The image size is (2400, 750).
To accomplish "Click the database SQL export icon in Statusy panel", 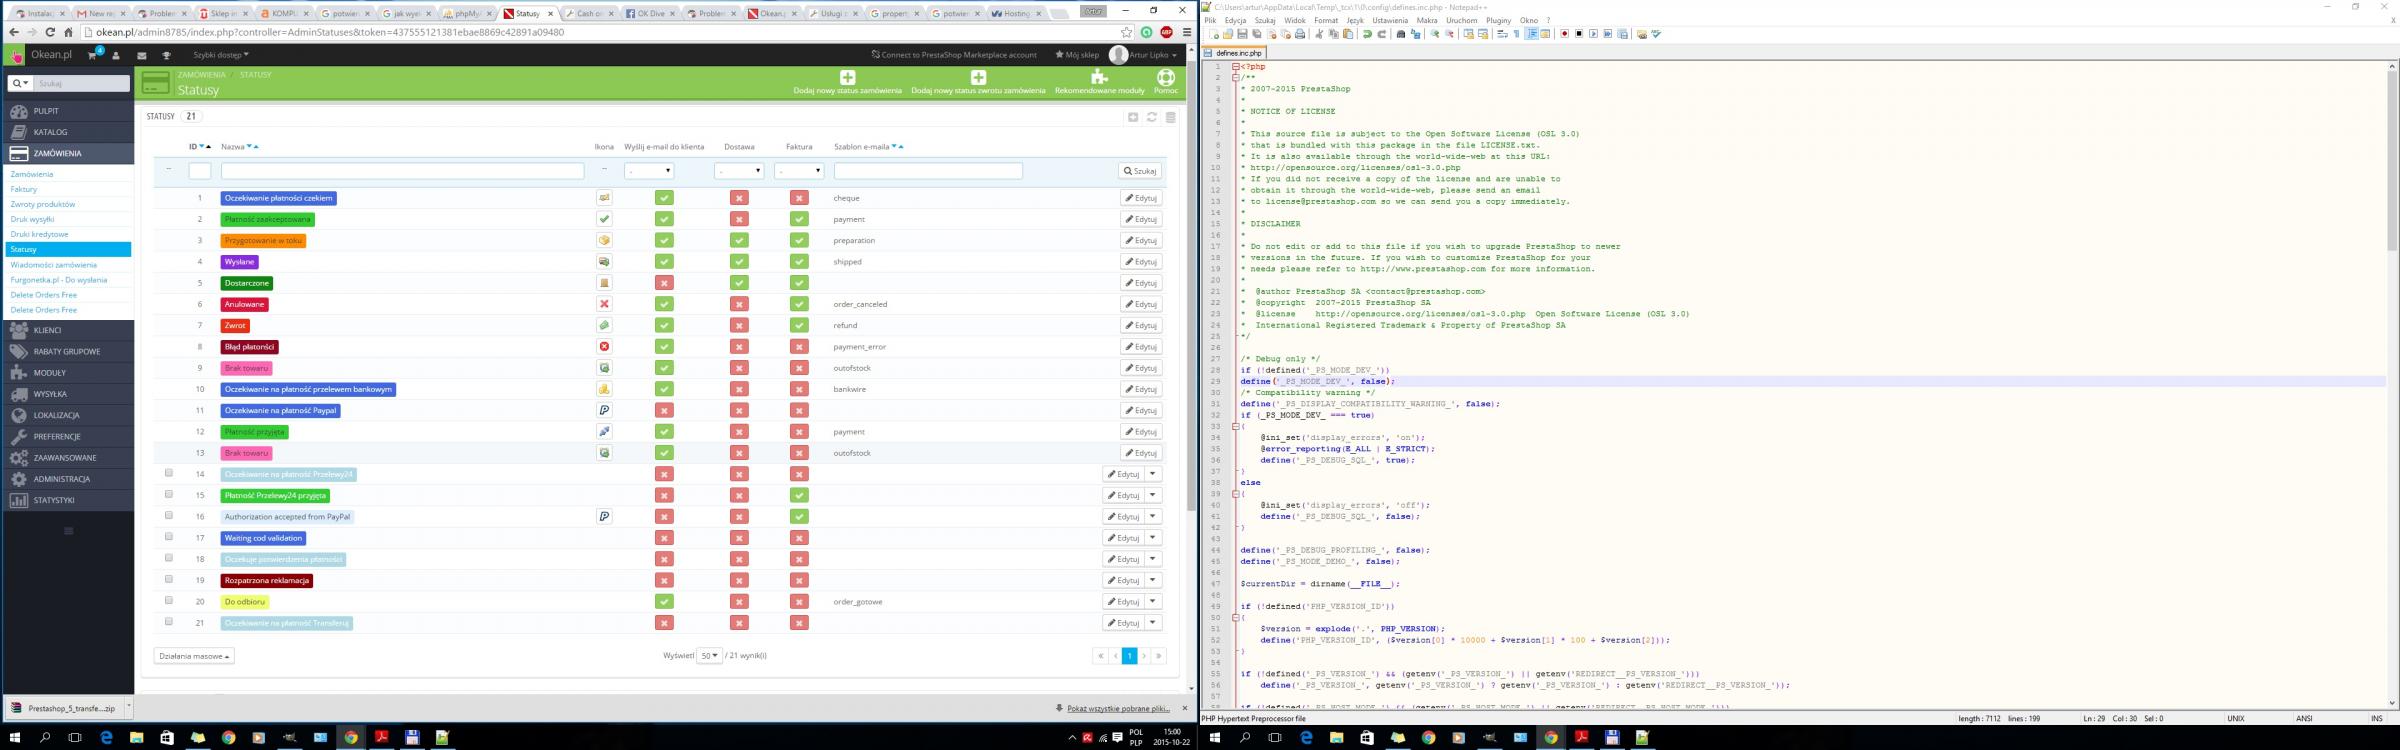I will pyautogui.click(x=1171, y=117).
